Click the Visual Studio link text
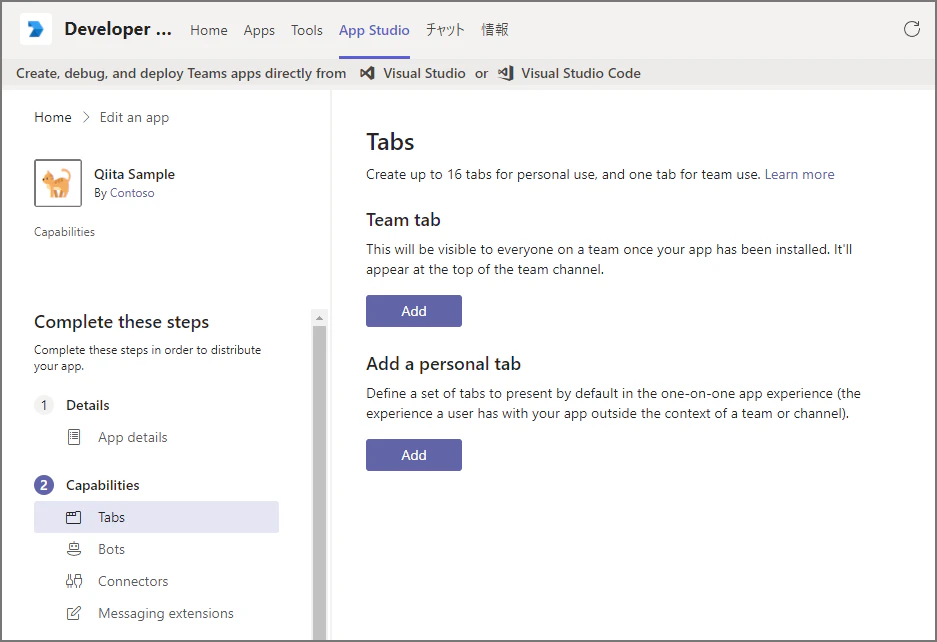Image resolution: width=937 pixels, height=642 pixels. (424, 73)
